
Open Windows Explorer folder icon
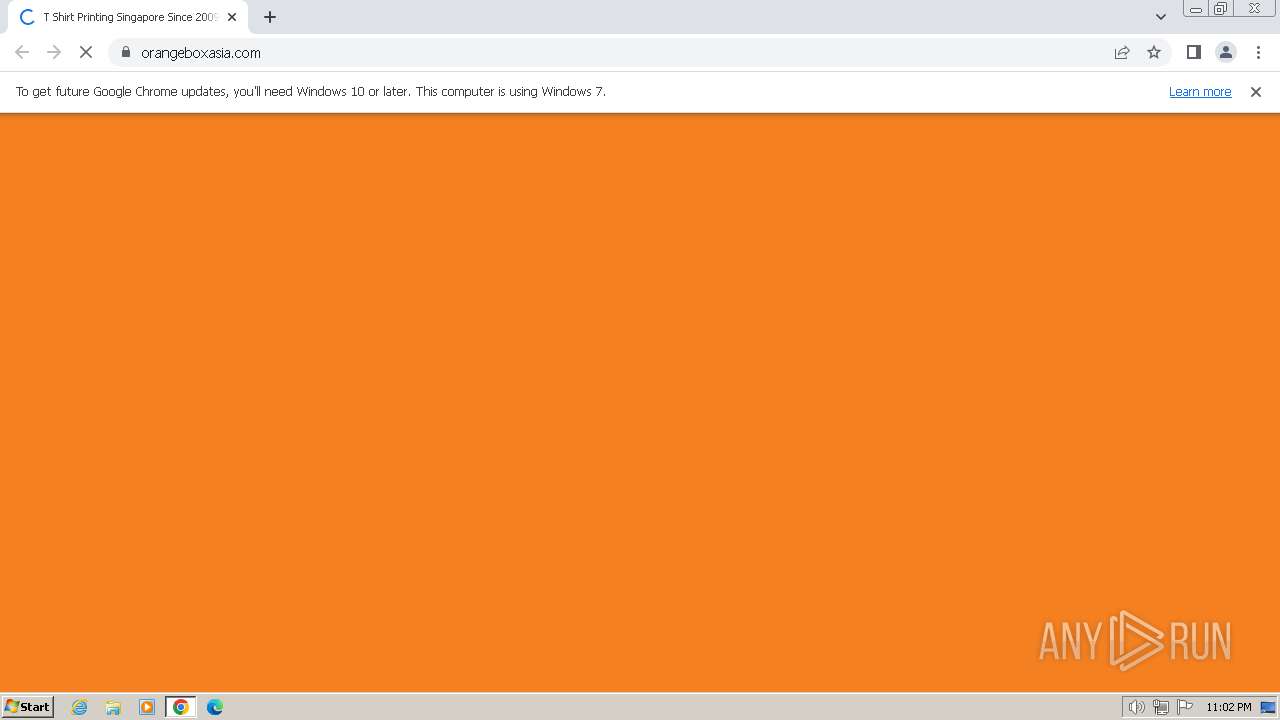[113, 707]
